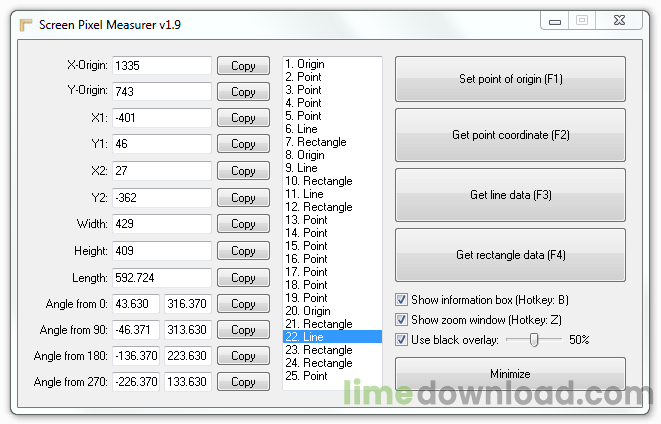
Task: Select list entry '7. Rectangle'
Action: (x=332, y=142)
